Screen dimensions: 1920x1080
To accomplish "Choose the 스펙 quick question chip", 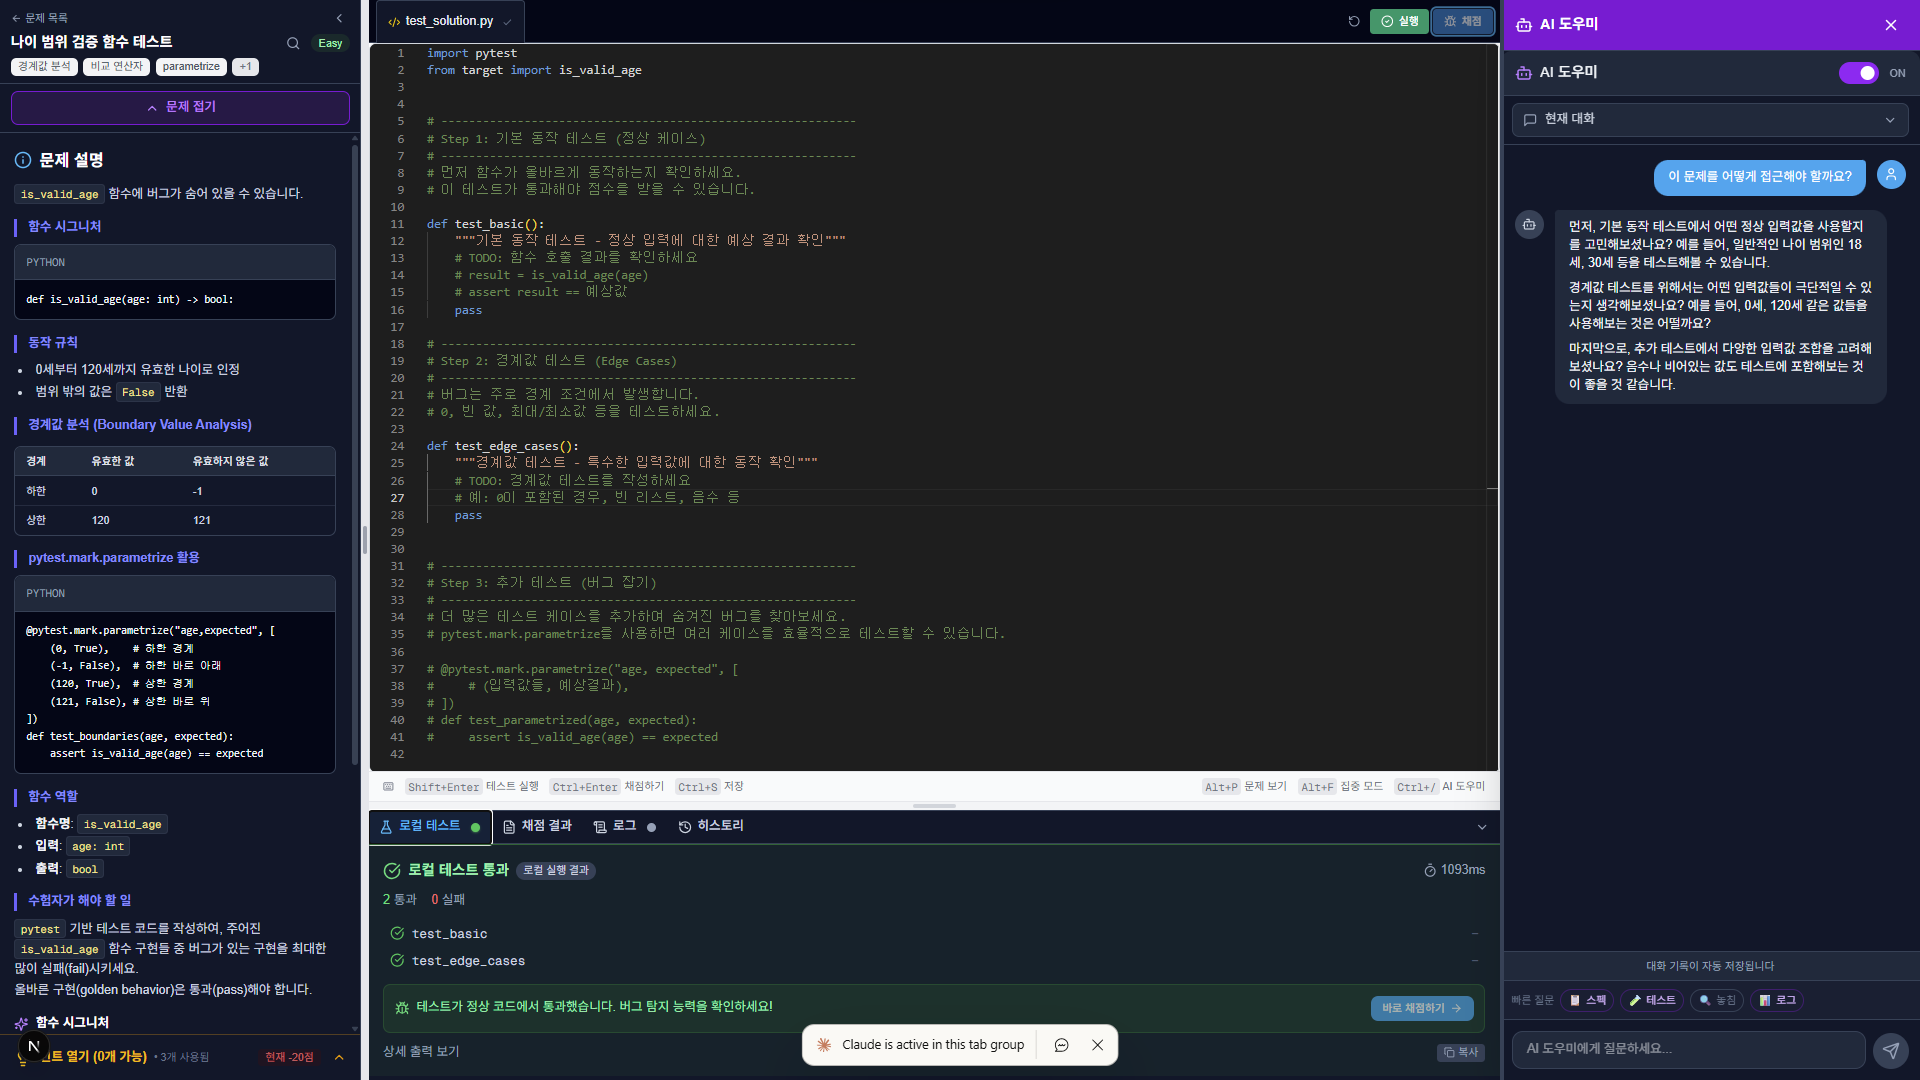I will click(1588, 1000).
